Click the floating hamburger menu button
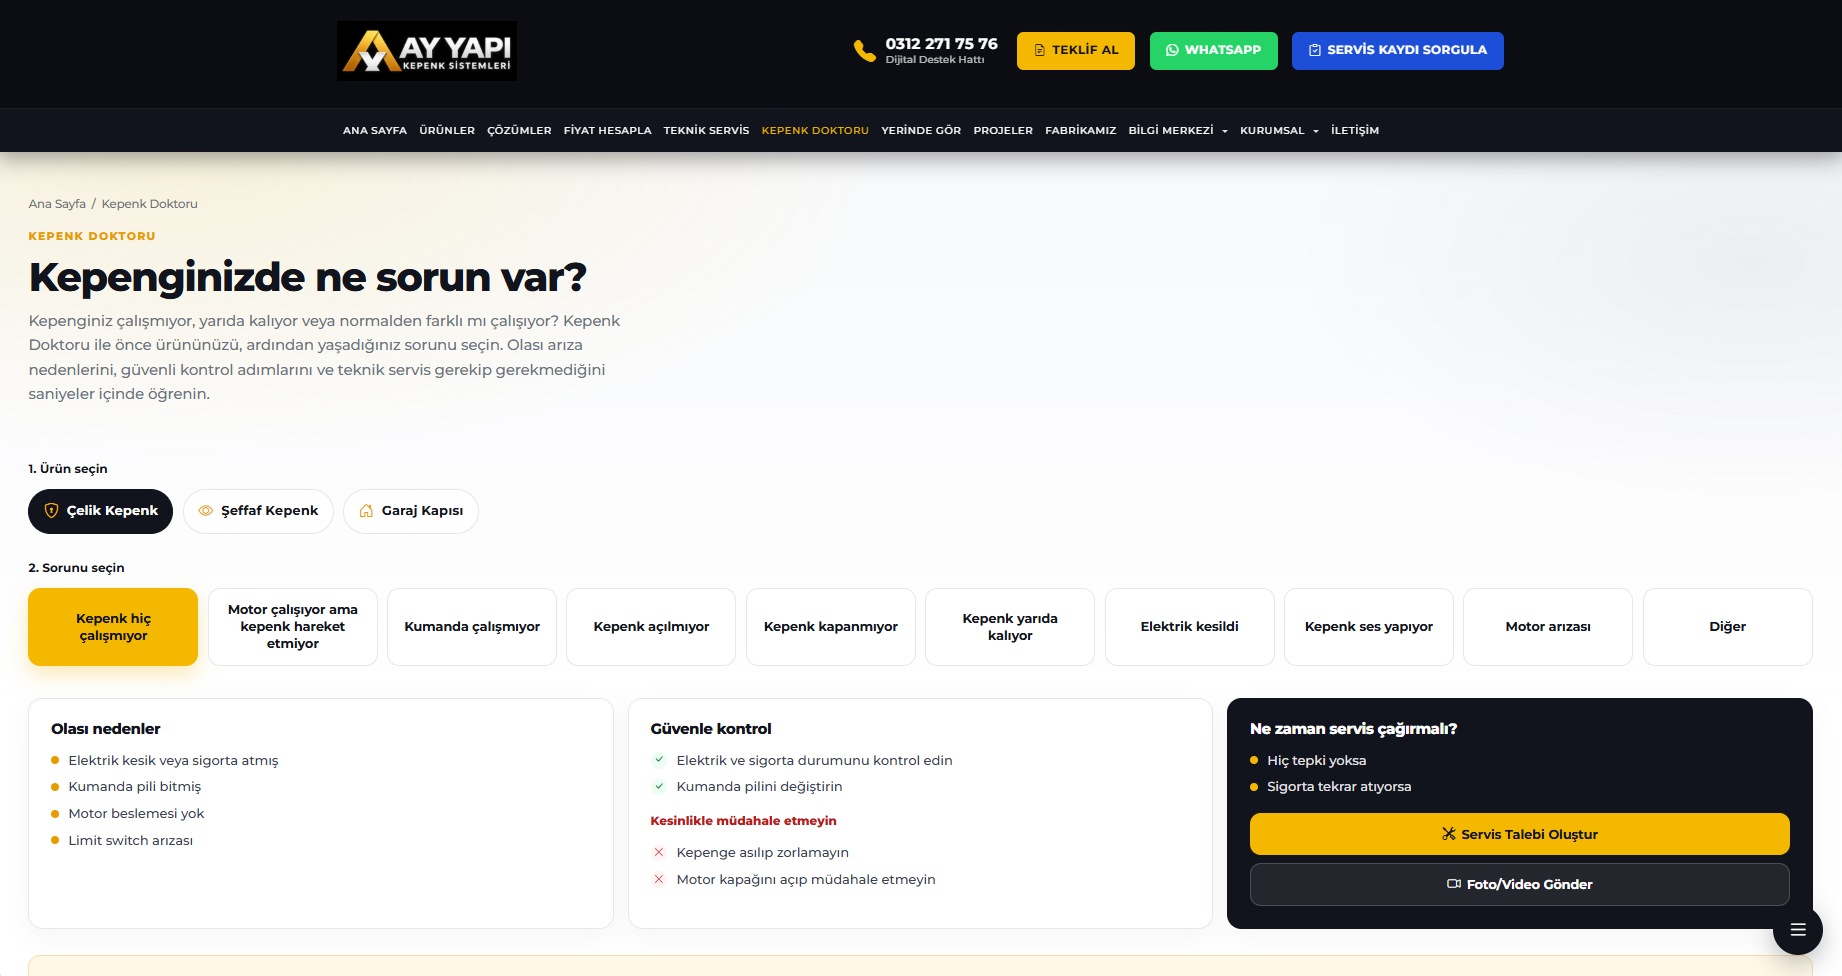This screenshot has width=1842, height=976. click(x=1797, y=930)
